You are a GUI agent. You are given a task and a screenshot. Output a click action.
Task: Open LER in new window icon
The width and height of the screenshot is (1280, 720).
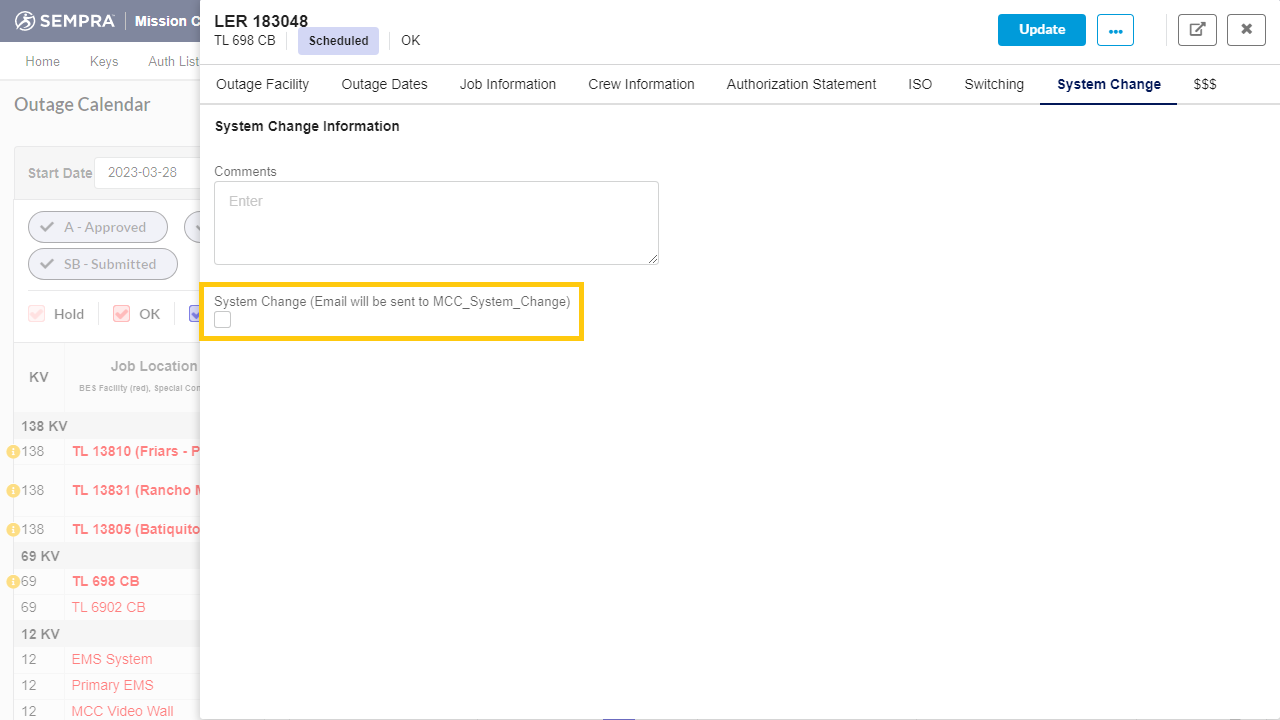click(x=1197, y=30)
